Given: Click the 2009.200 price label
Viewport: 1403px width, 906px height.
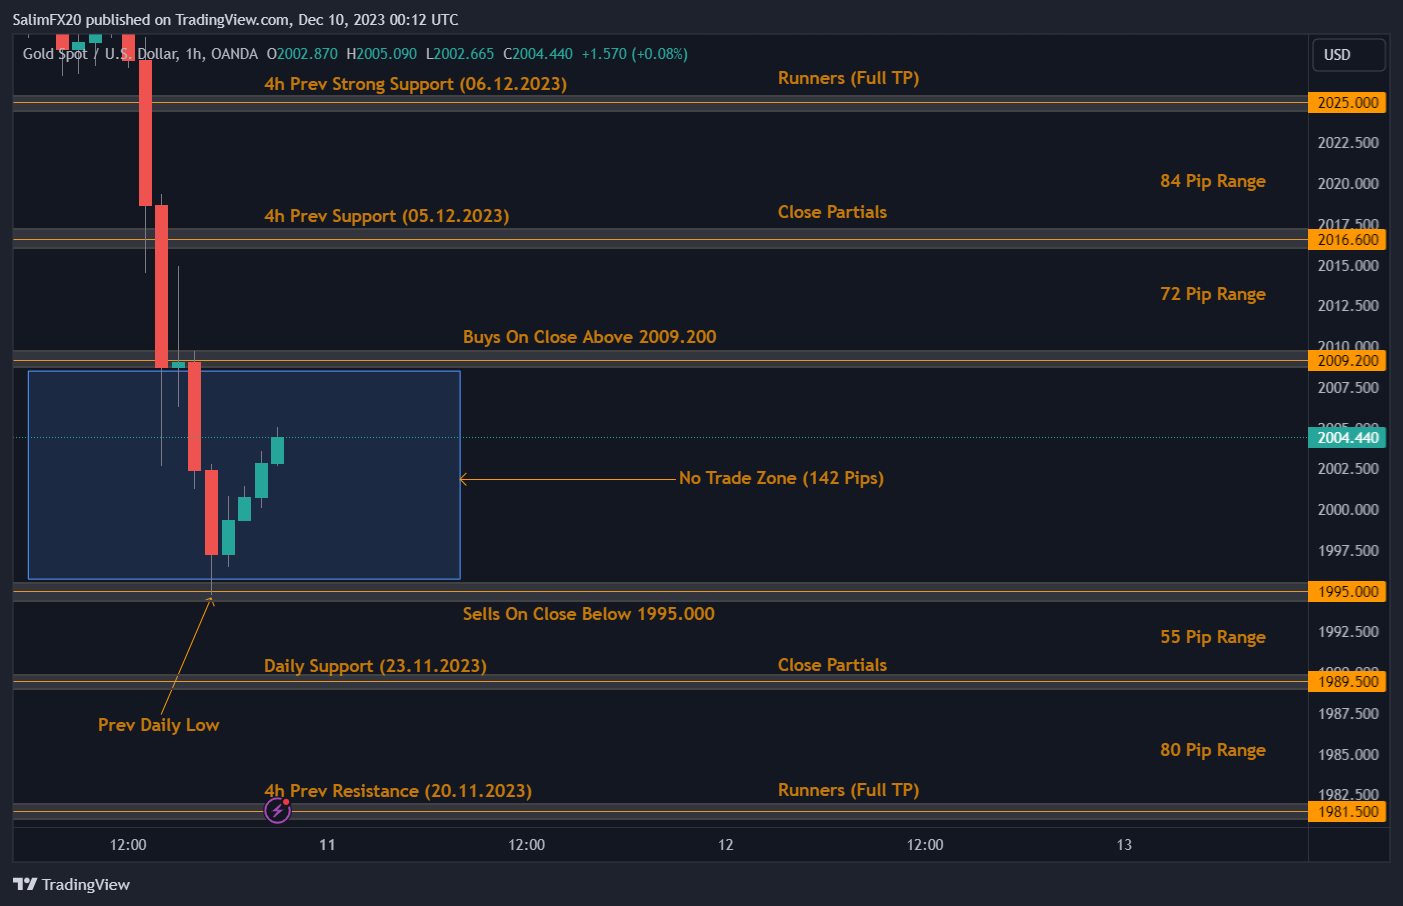Looking at the screenshot, I should tap(1347, 361).
